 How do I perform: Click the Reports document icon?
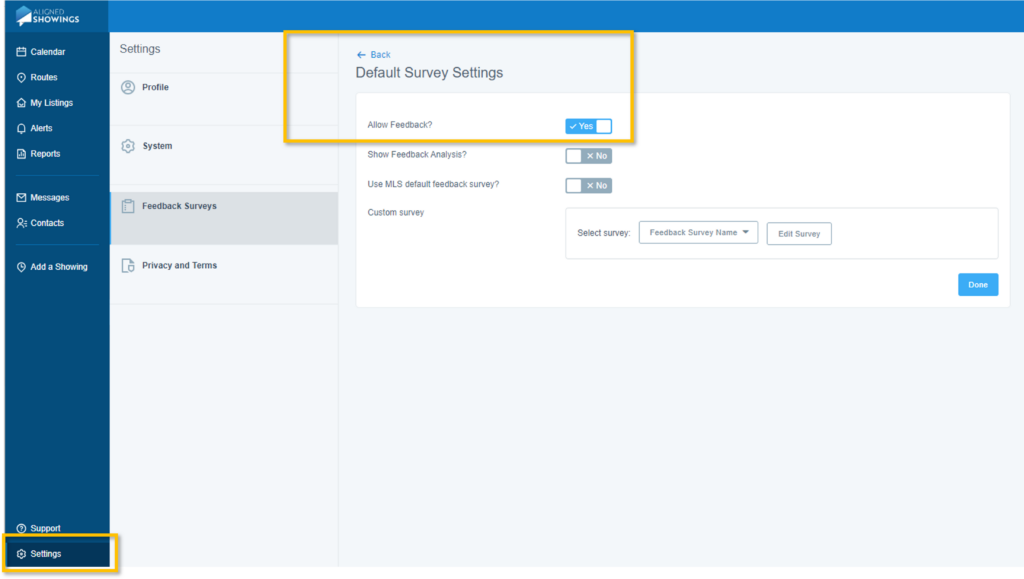click(x=22, y=154)
